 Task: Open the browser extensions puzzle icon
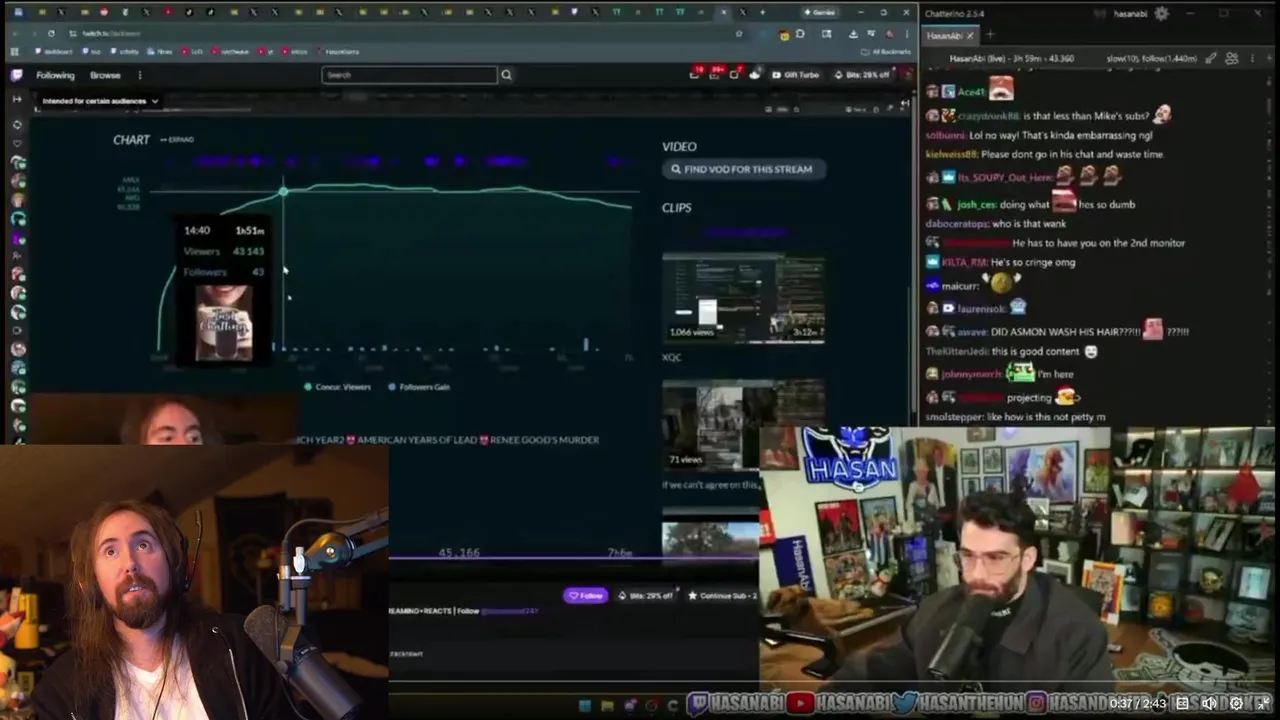pyautogui.click(x=800, y=33)
